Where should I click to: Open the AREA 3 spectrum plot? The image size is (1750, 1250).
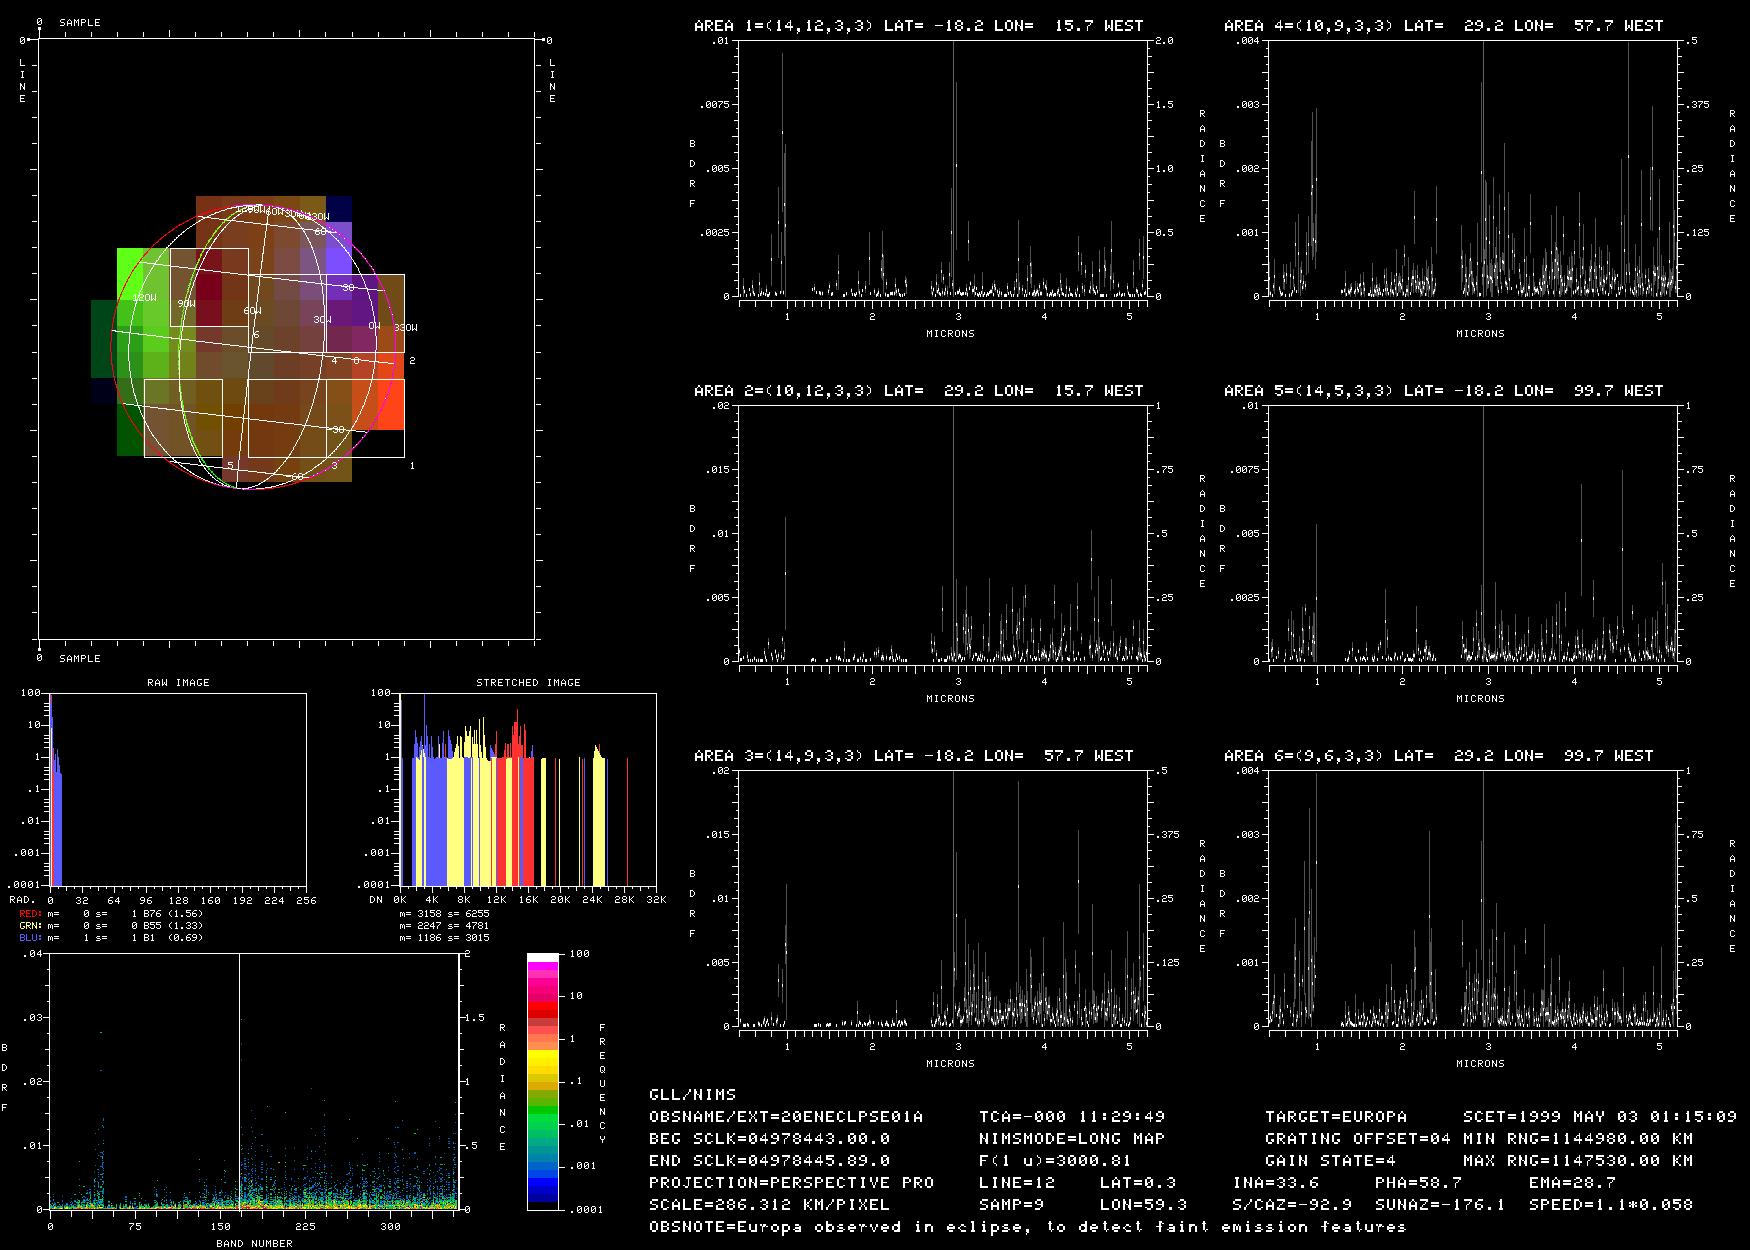pos(944,899)
